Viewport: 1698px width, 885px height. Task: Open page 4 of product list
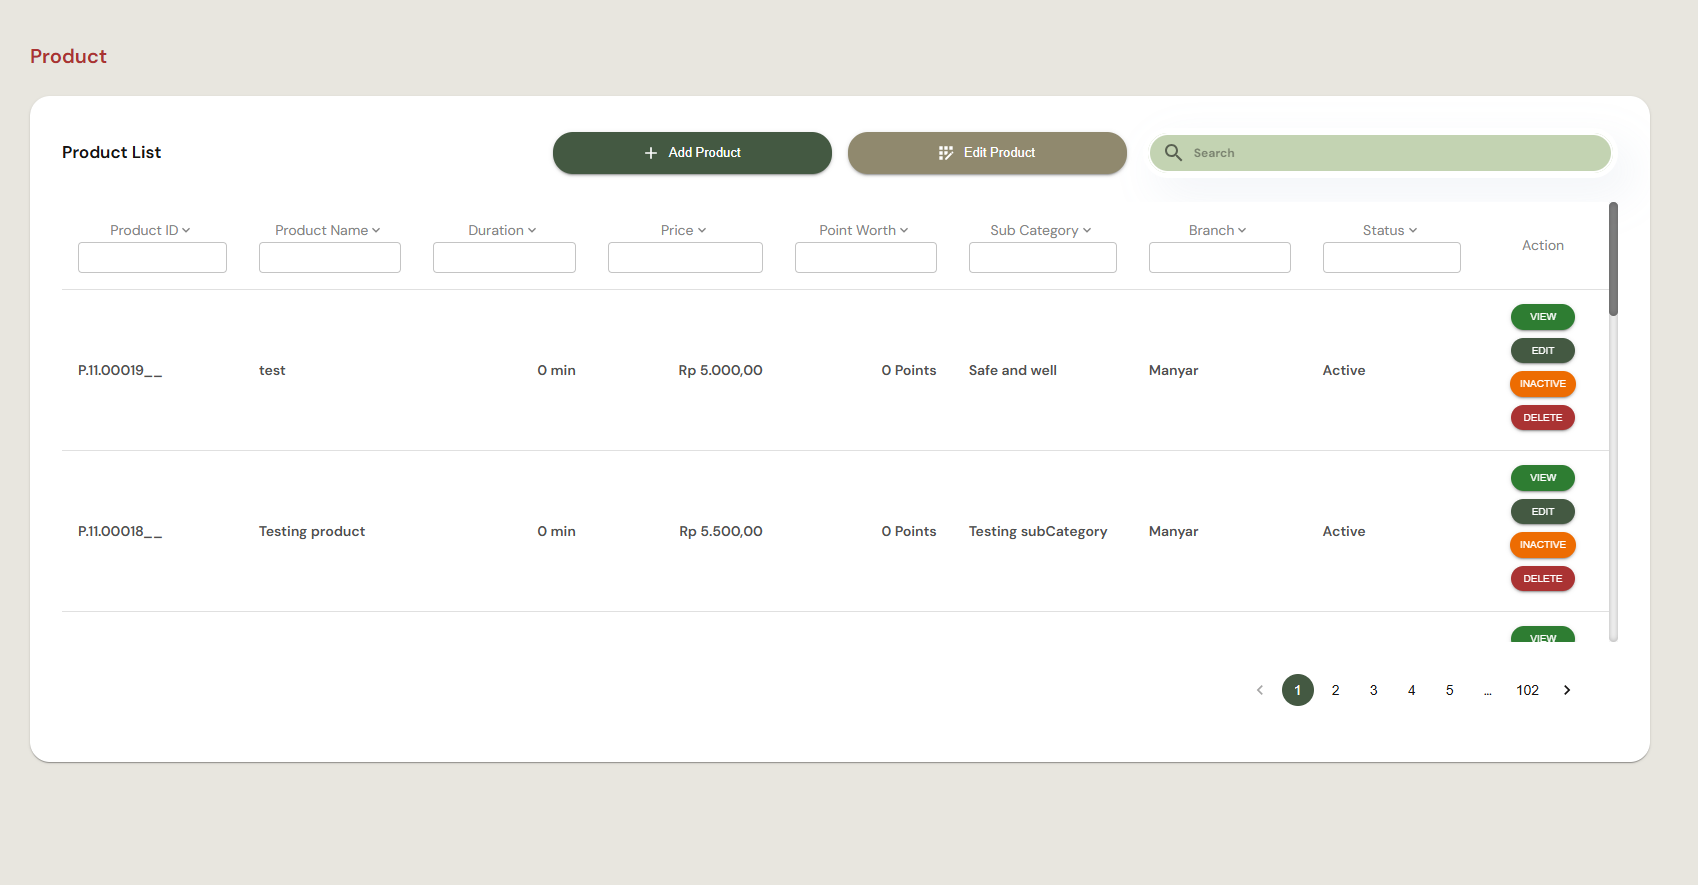[x=1412, y=690]
